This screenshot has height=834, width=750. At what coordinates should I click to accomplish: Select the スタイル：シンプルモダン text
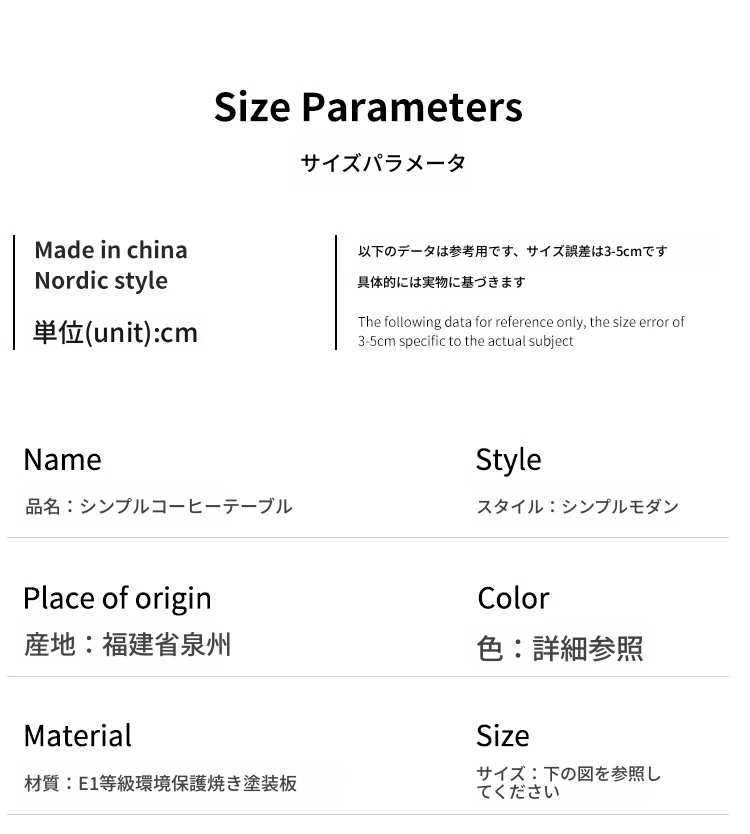pos(577,507)
